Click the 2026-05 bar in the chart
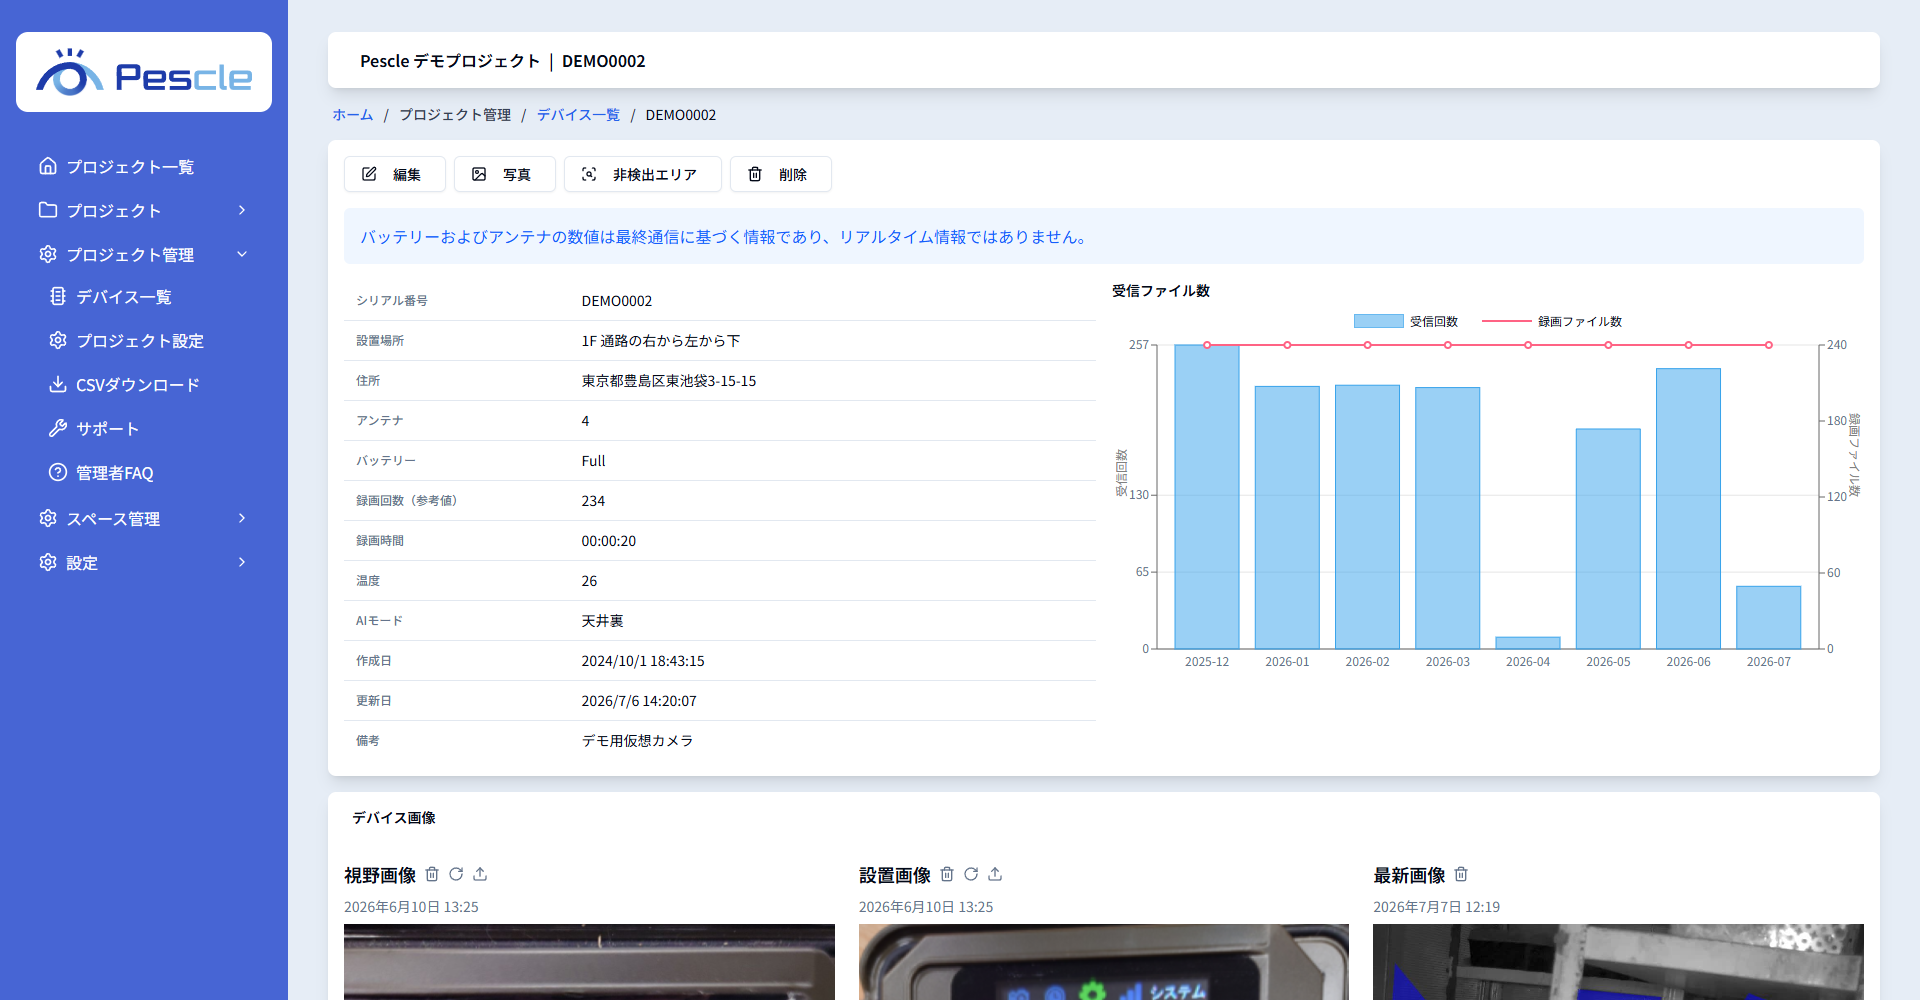This screenshot has height=1000, width=1920. [1608, 539]
